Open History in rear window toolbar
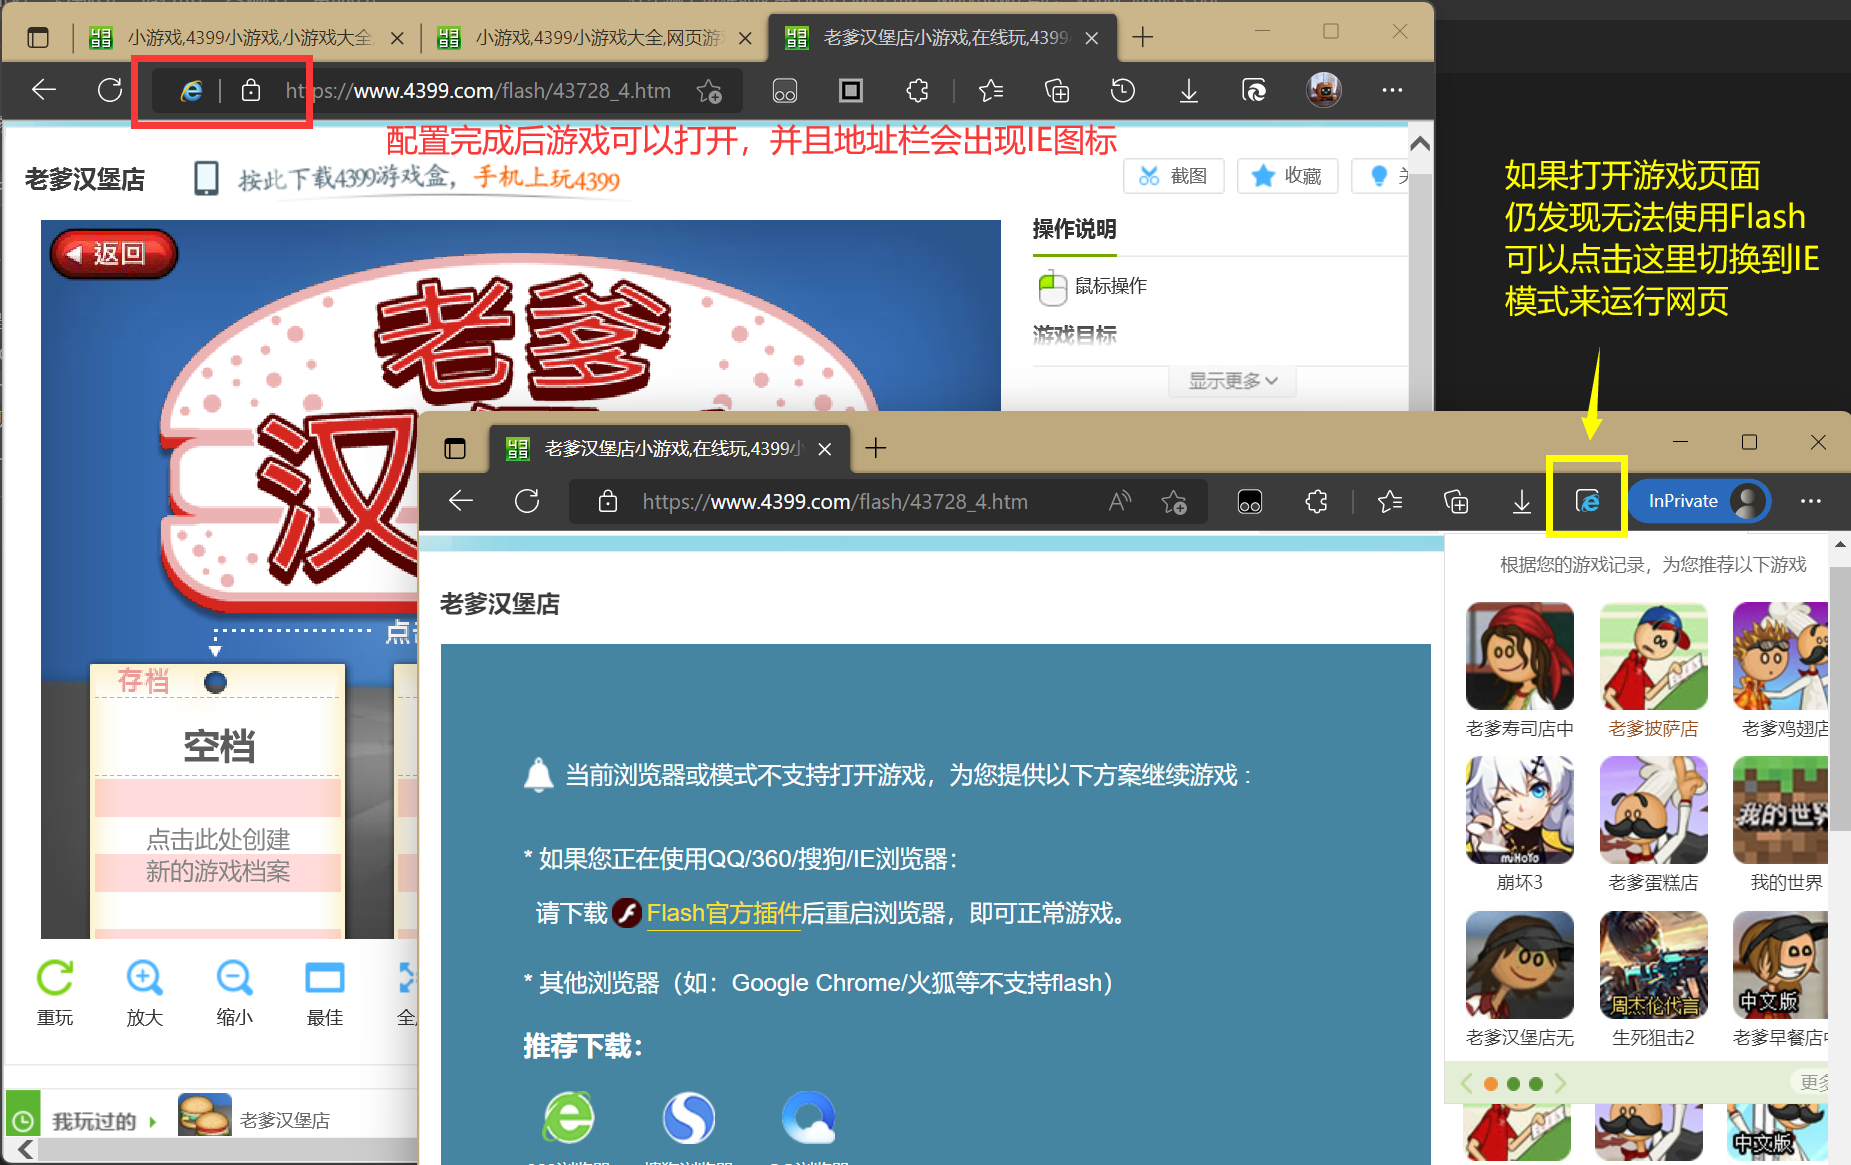The width and height of the screenshot is (1851, 1165). (x=1123, y=91)
